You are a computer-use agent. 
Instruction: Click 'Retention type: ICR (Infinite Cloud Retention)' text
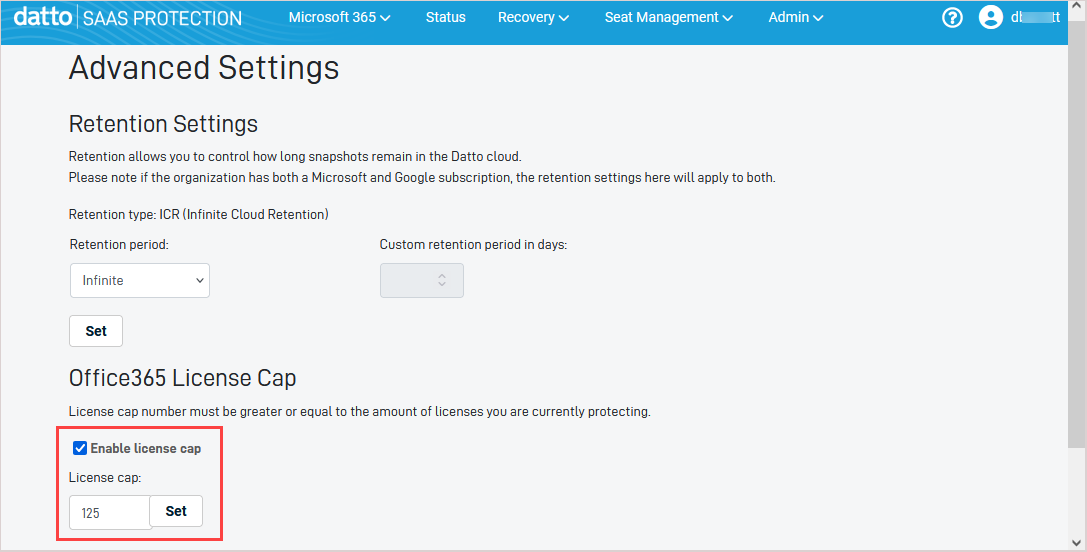pos(198,214)
